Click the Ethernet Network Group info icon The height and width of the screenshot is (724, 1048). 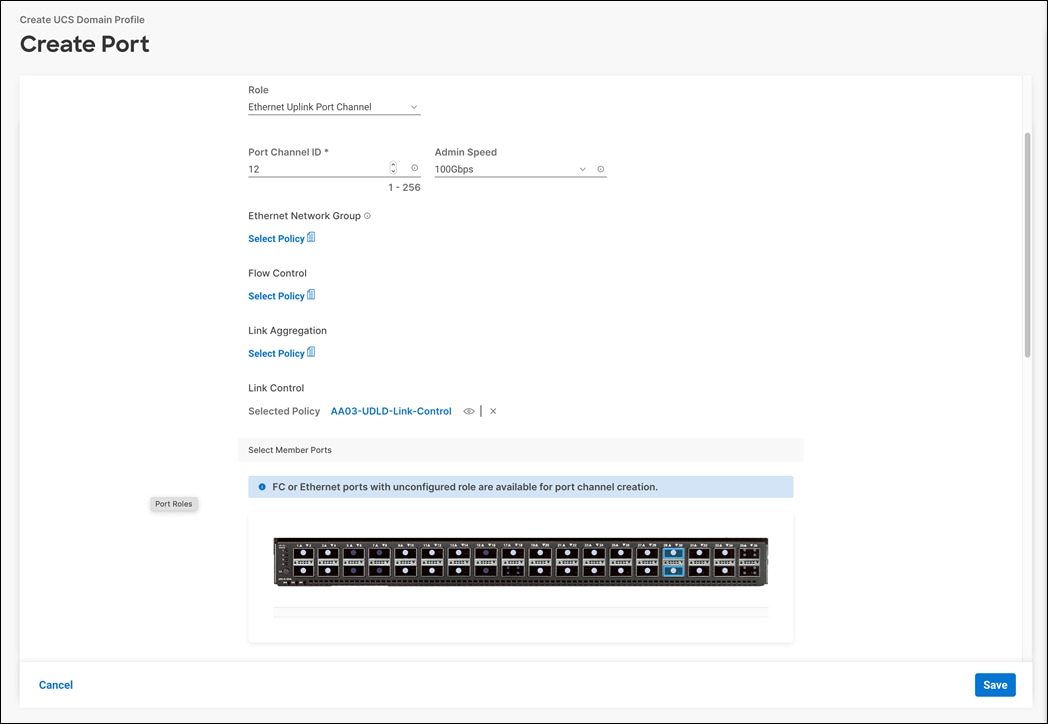click(365, 215)
